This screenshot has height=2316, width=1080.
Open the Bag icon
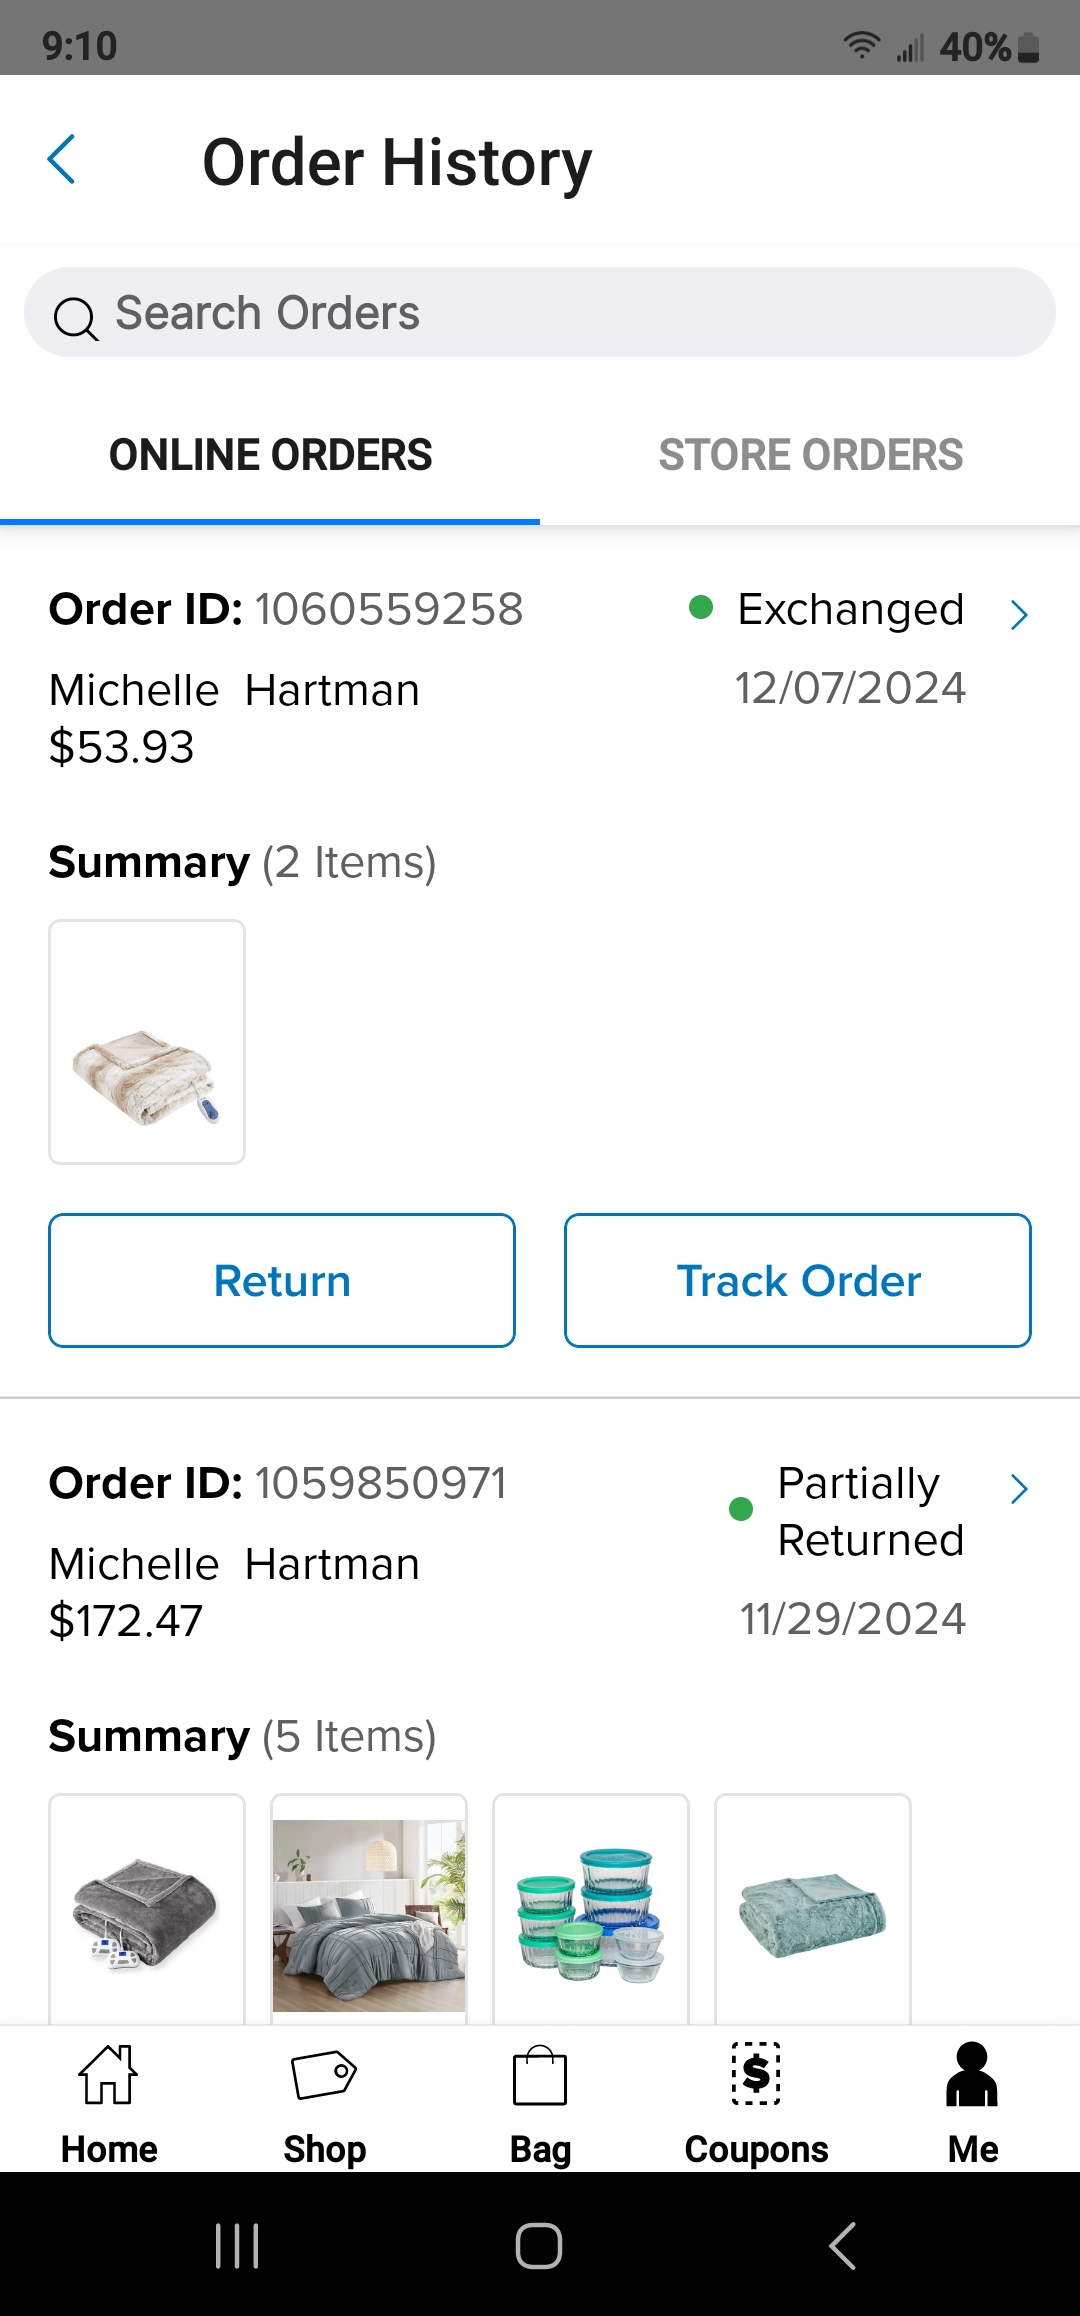point(540,2075)
